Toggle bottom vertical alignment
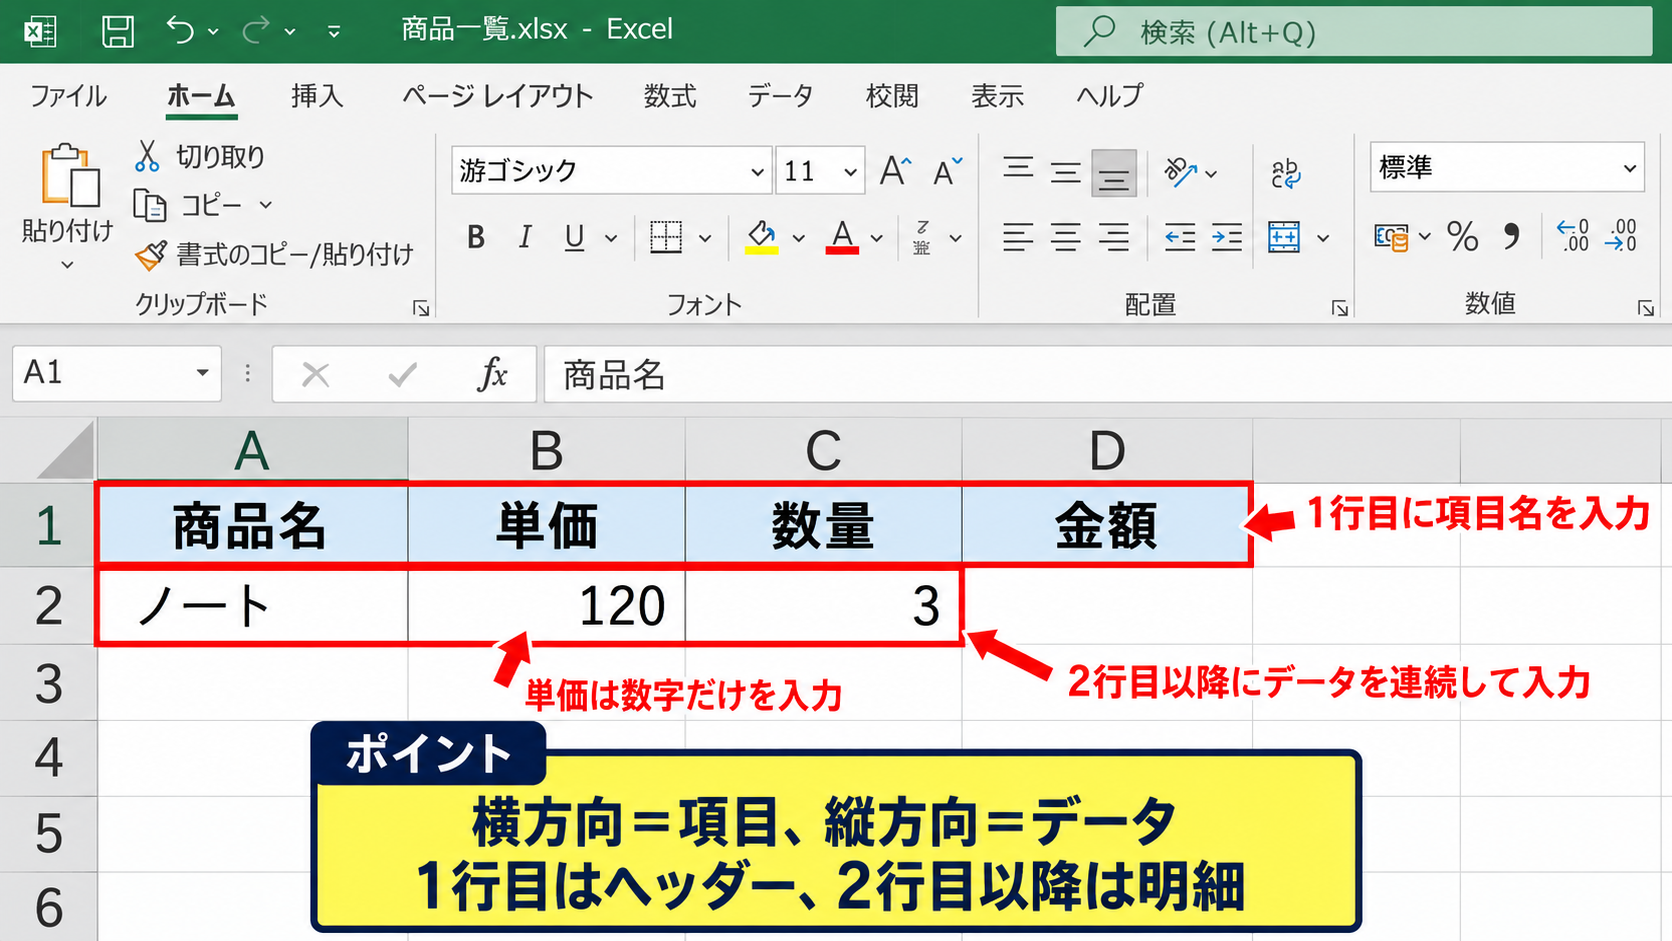This screenshot has width=1672, height=941. click(x=1114, y=174)
